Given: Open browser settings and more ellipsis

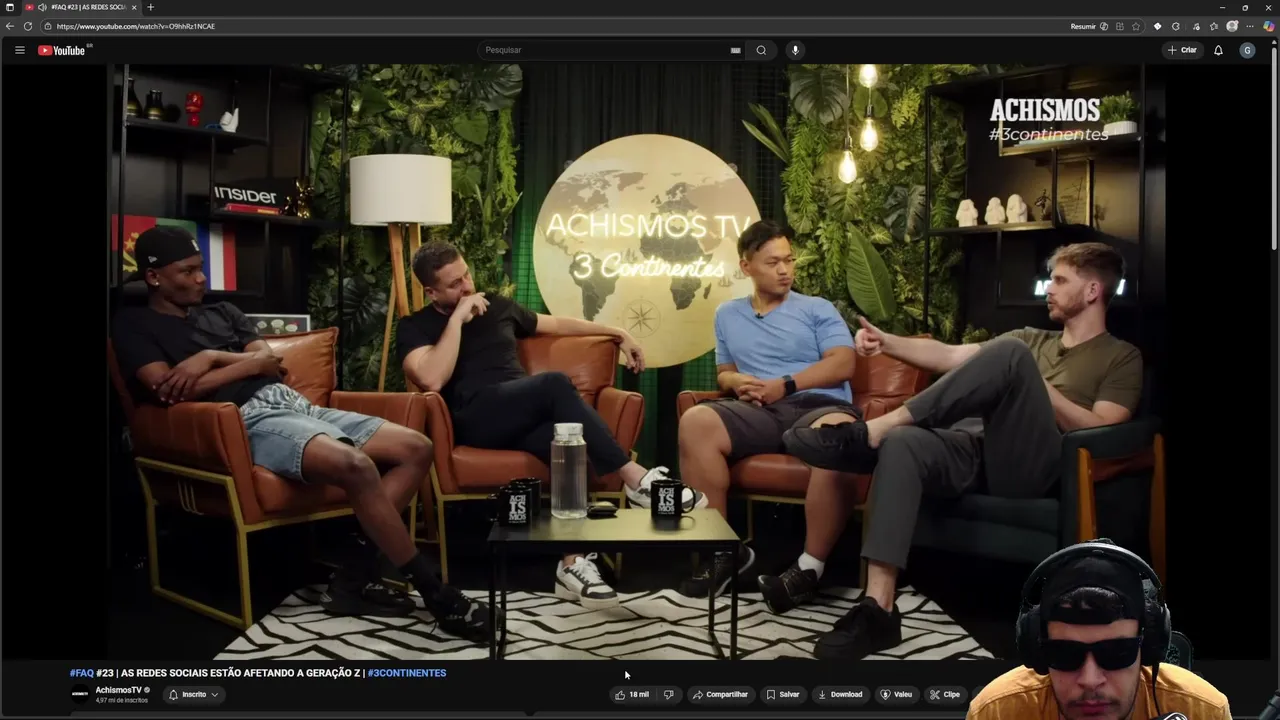Looking at the screenshot, I should (1250, 26).
